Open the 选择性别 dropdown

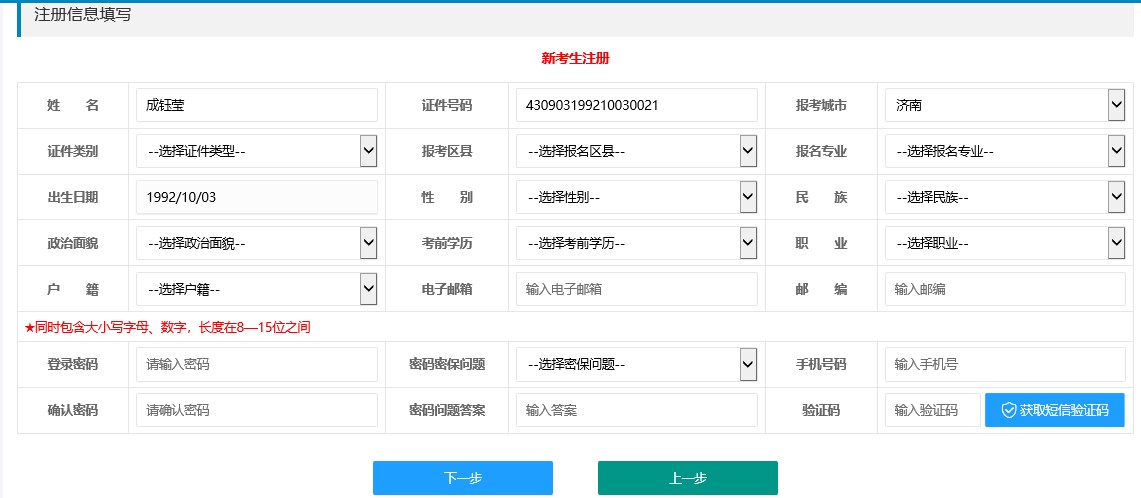[x=636, y=197]
